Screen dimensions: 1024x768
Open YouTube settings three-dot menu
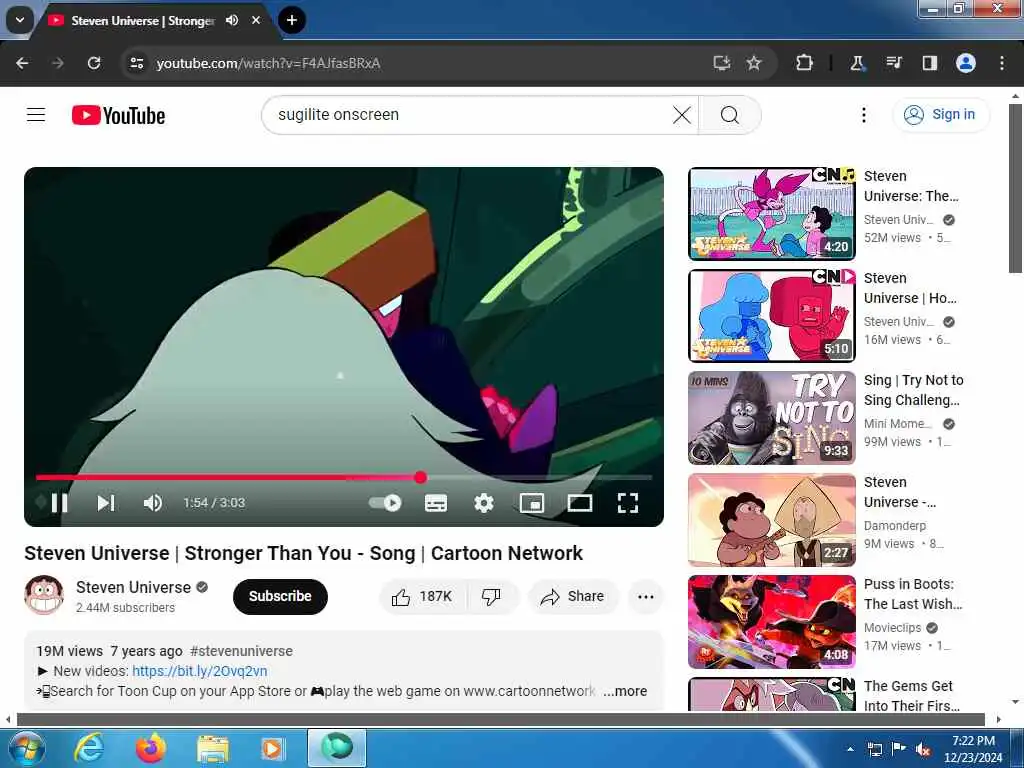pyautogui.click(x=863, y=115)
